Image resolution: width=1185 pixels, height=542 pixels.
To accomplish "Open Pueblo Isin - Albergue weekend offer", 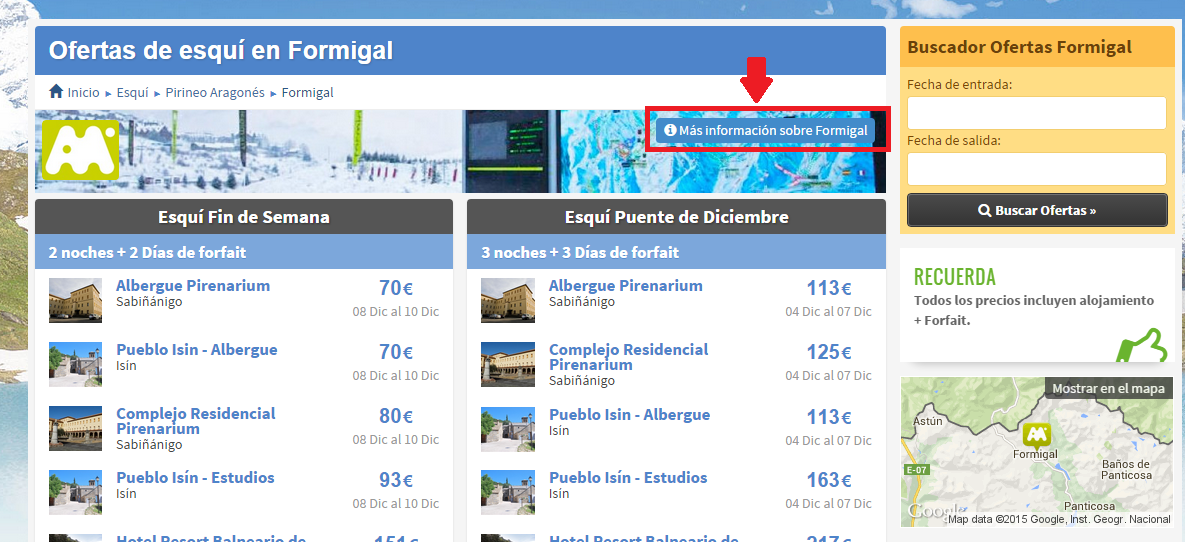I will point(196,350).
